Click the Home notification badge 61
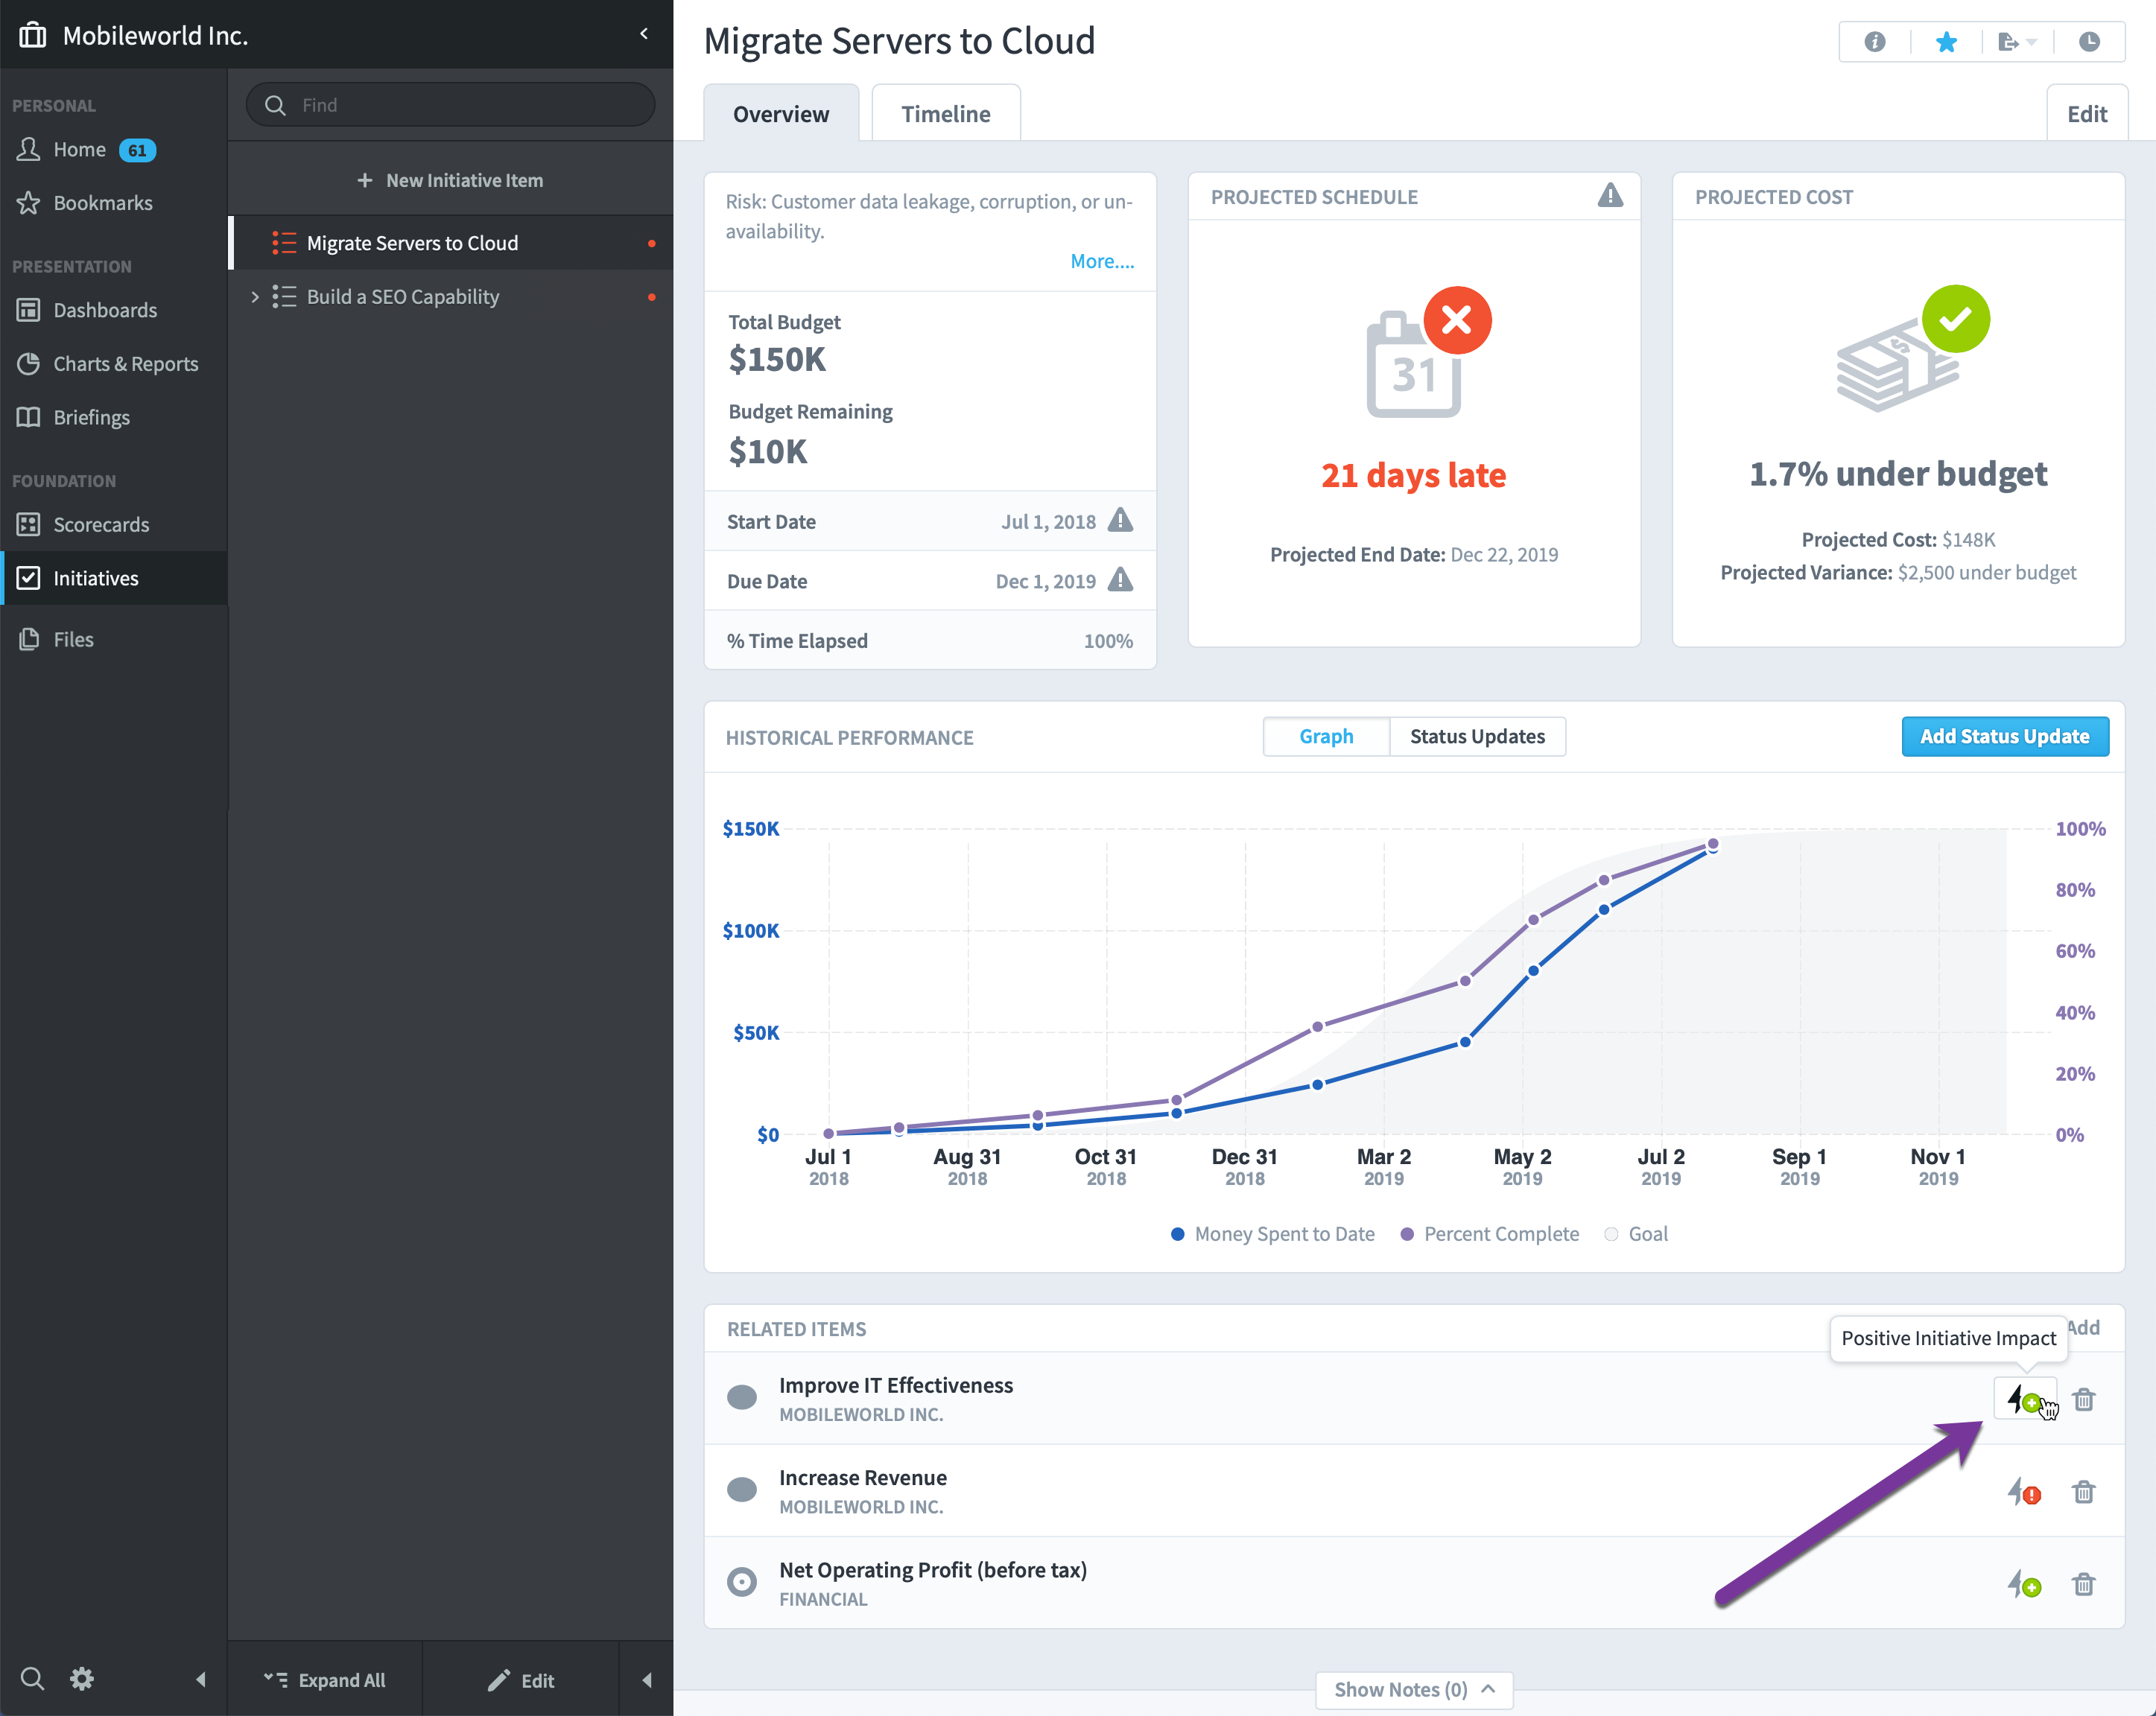Screen dimensions: 2156x1716 tap(137, 150)
